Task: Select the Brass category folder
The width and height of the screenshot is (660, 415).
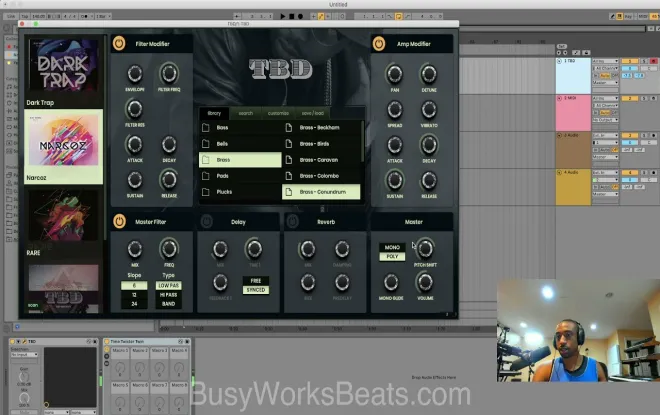Action: (x=240, y=160)
